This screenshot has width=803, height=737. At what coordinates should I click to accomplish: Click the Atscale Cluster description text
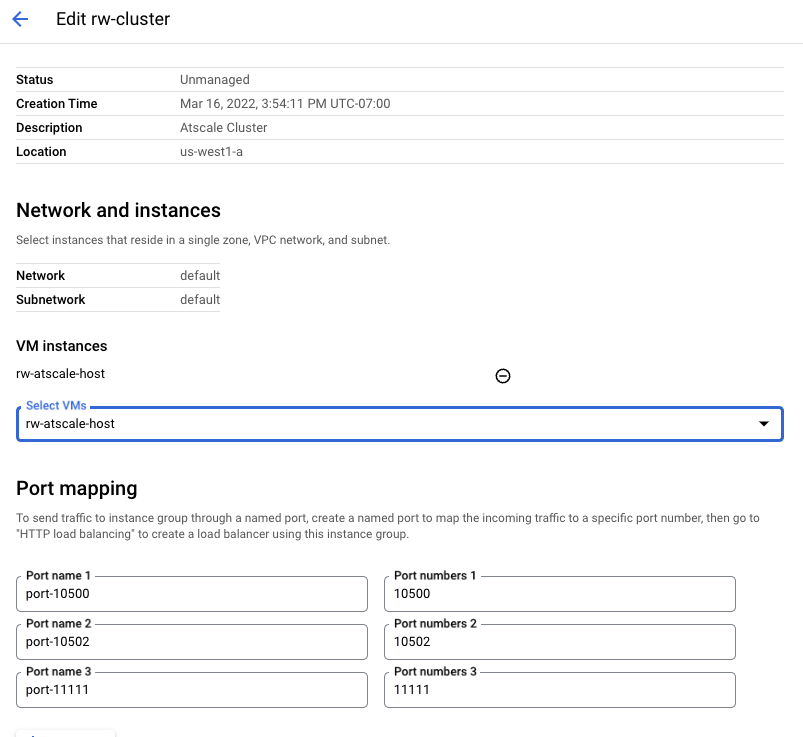[223, 128]
